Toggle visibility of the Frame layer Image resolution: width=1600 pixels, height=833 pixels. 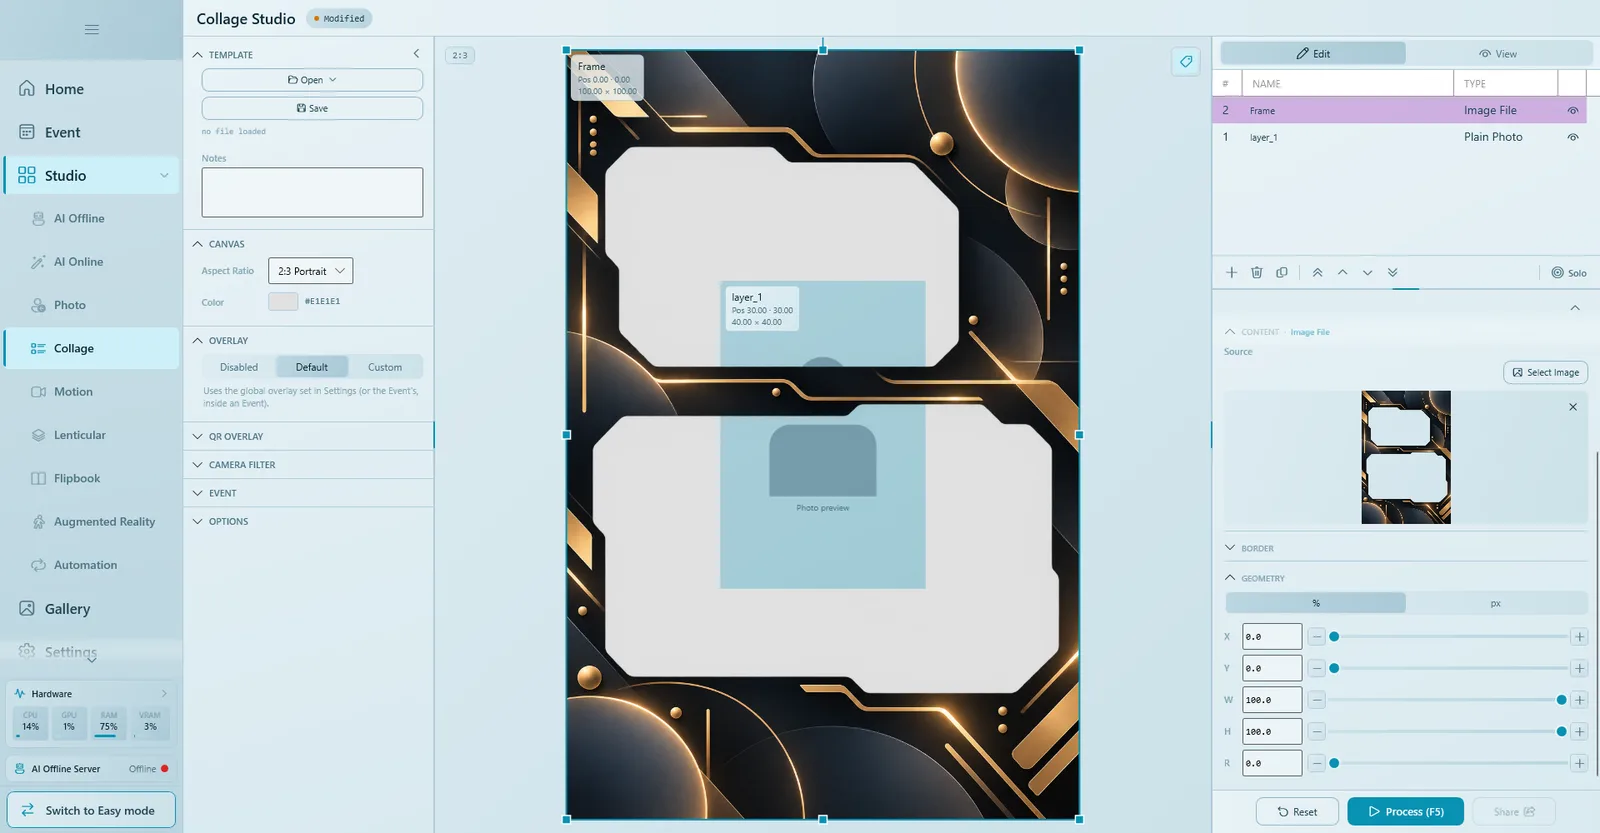pyautogui.click(x=1573, y=111)
